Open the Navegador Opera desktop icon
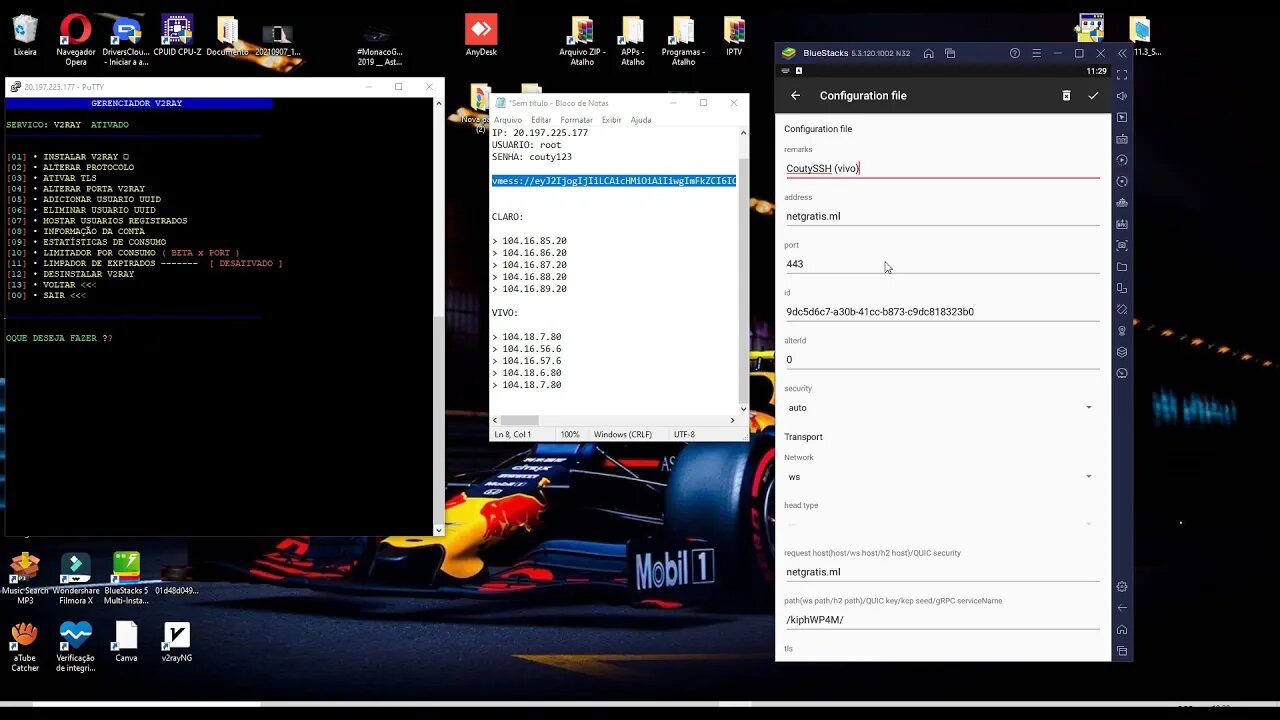Screen dimensions: 1280x720 point(76,41)
